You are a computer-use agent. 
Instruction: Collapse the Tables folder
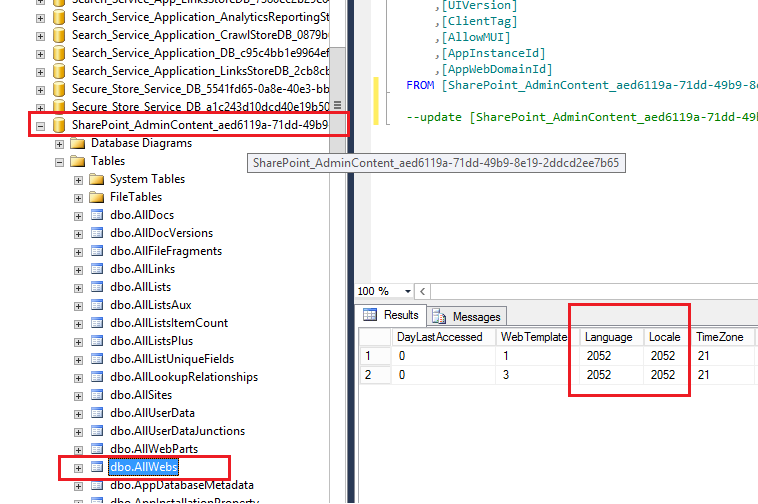[x=59, y=162]
